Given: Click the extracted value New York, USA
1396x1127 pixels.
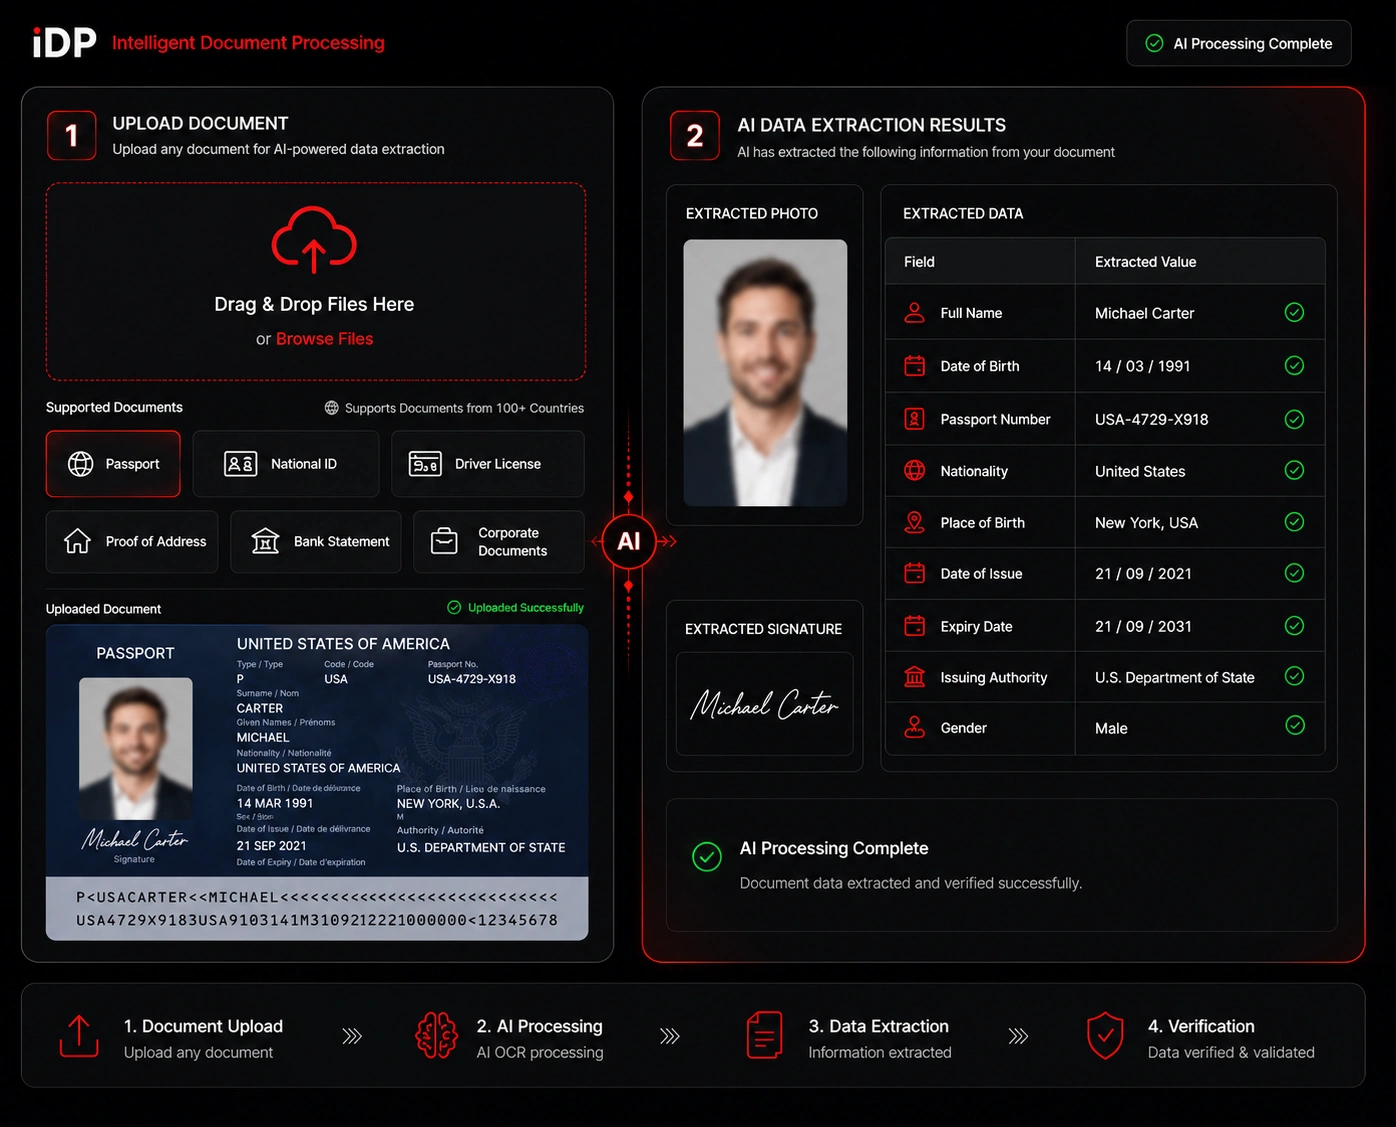Looking at the screenshot, I should pos(1146,523).
